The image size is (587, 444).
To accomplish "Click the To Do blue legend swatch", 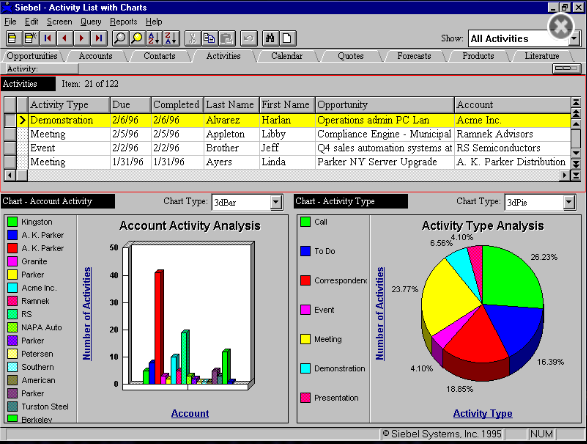I will (x=305, y=251).
